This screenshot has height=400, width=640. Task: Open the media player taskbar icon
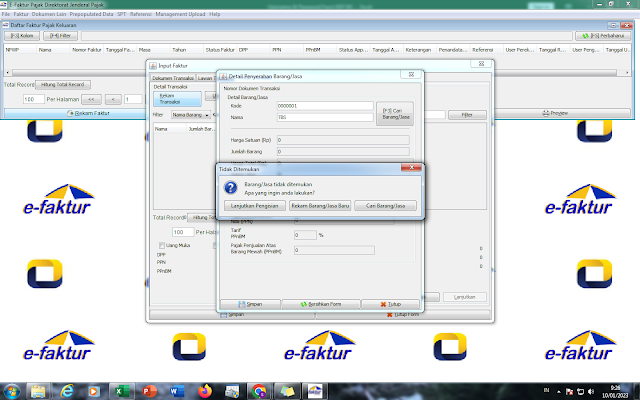93,391
